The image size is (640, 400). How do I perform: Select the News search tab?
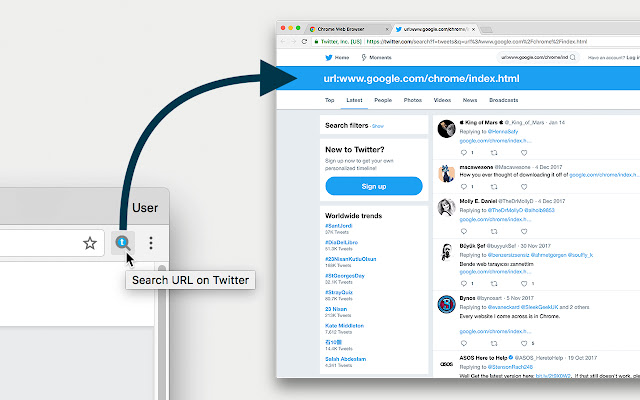tap(470, 100)
